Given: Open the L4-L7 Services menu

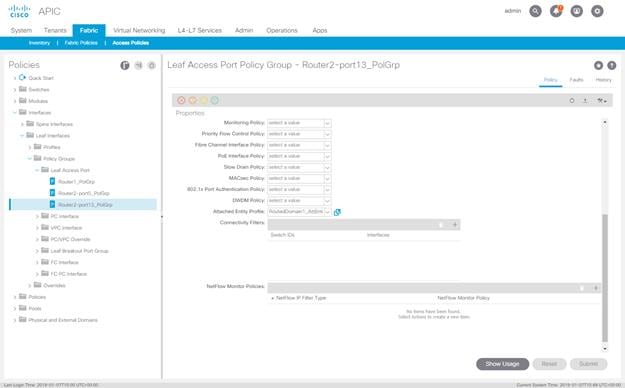Looking at the screenshot, I should pyautogui.click(x=200, y=30).
